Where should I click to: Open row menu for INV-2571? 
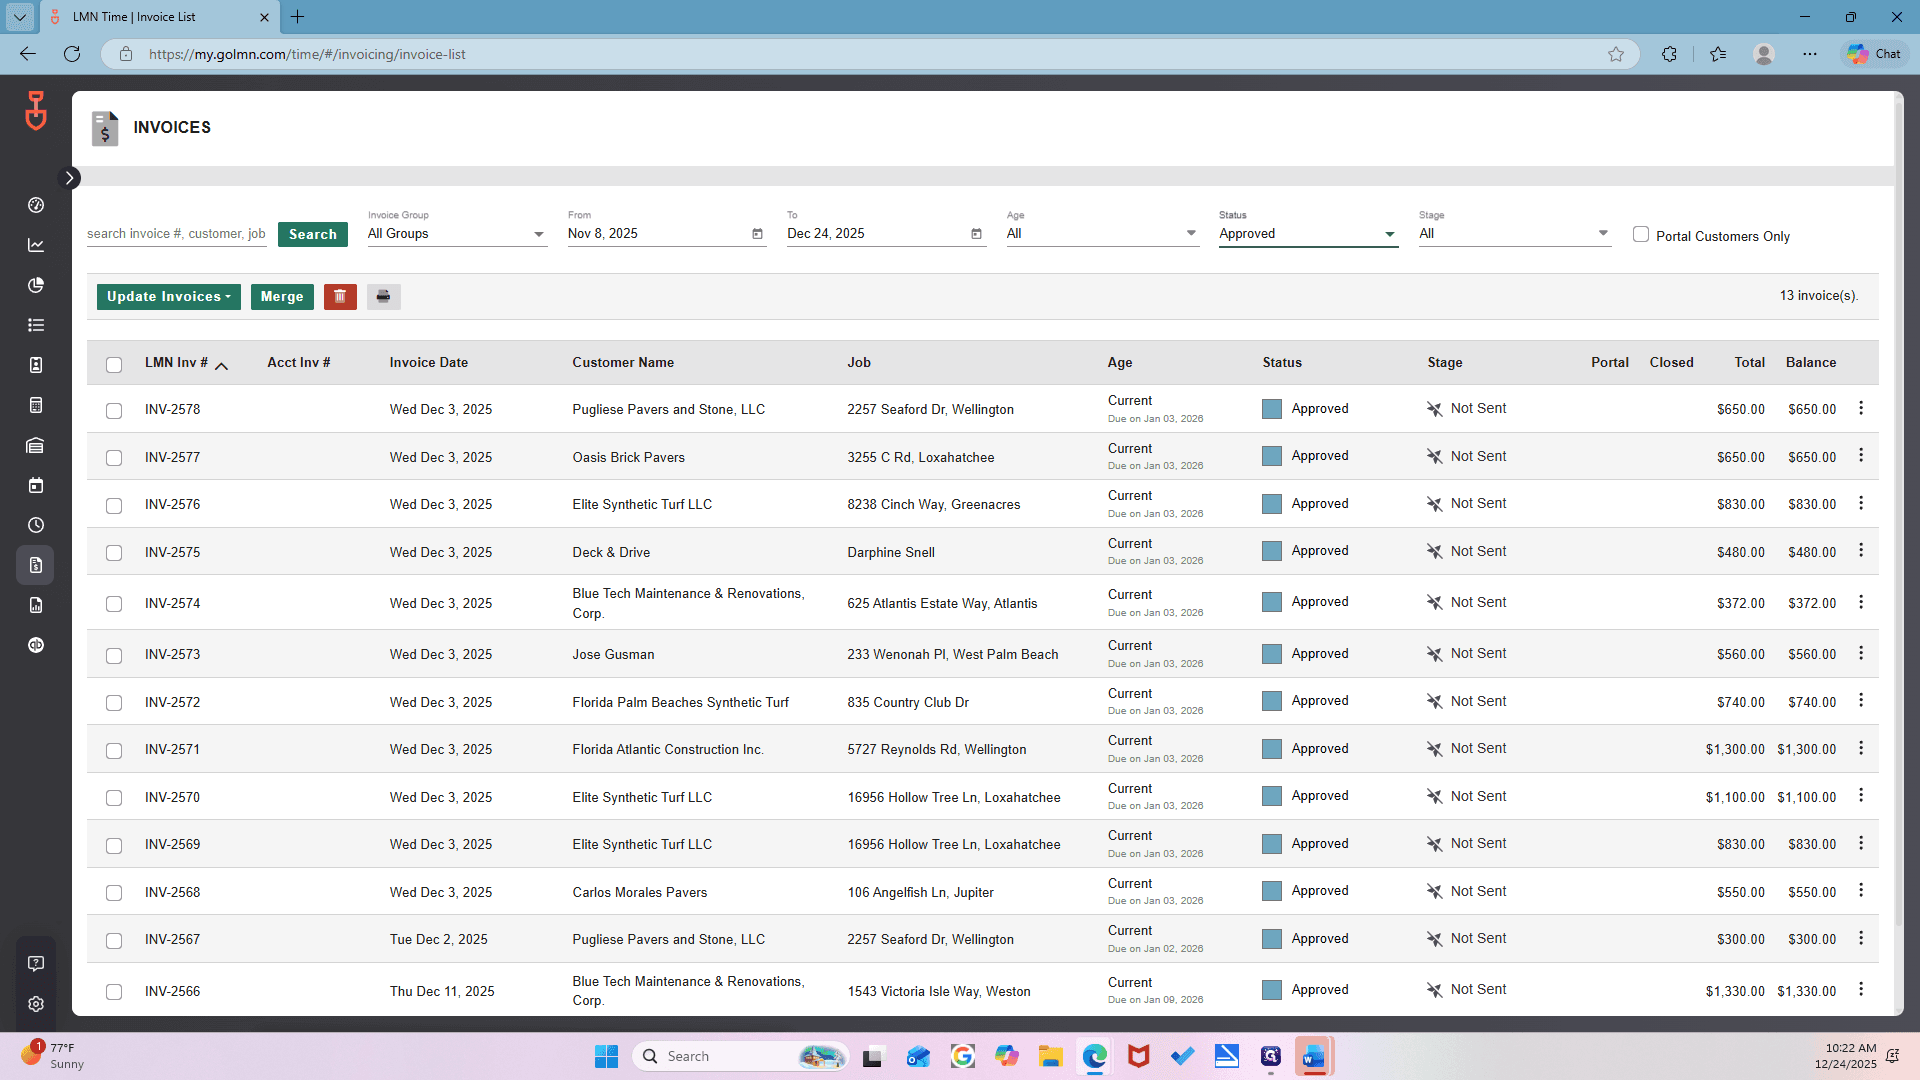click(1861, 748)
